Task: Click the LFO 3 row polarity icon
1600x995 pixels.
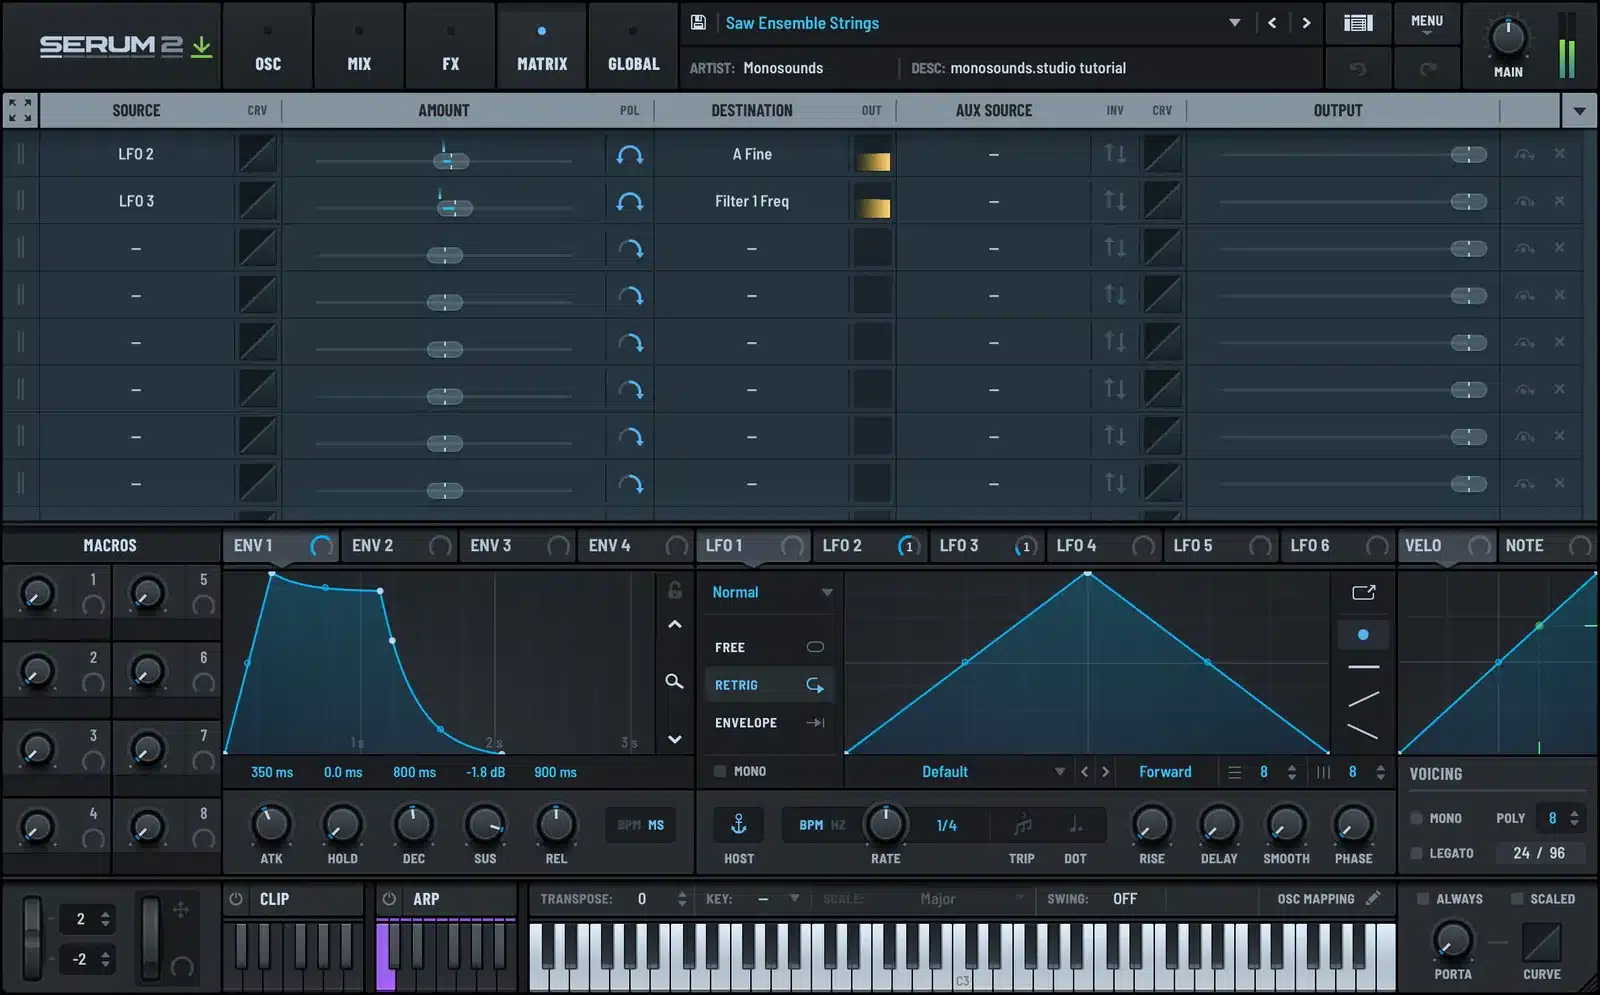Action: pyautogui.click(x=630, y=201)
